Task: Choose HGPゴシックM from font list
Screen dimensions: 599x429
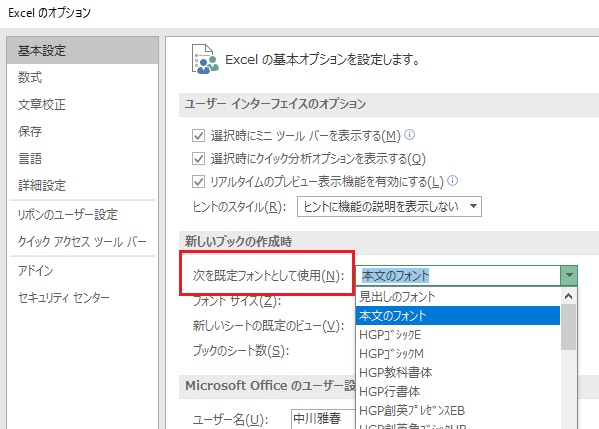Action: click(458, 354)
